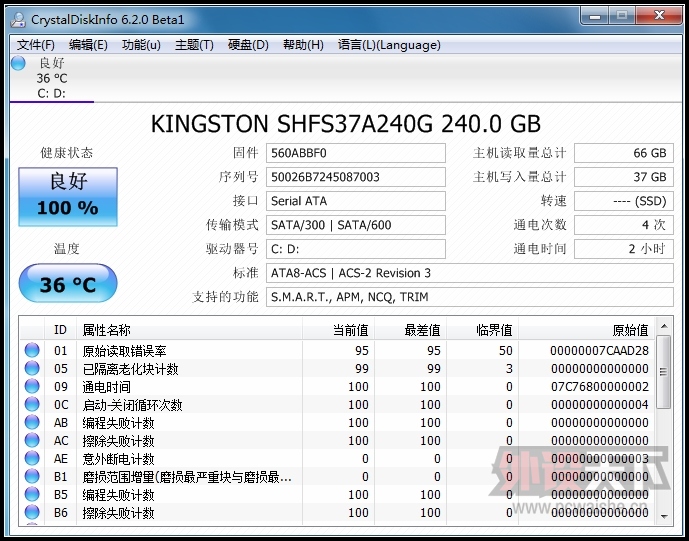Select the 已隔离老化块计数 attribute name
689x541 pixels.
[131, 369]
